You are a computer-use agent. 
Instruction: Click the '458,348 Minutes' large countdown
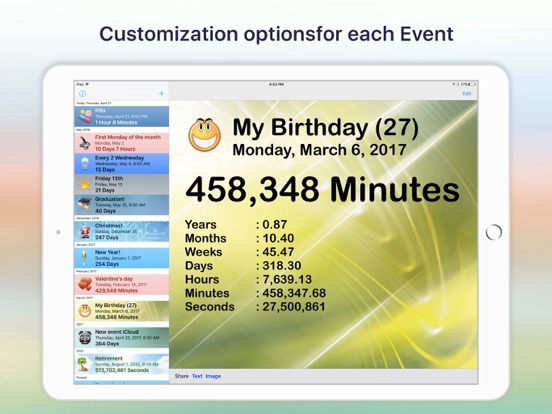click(322, 190)
